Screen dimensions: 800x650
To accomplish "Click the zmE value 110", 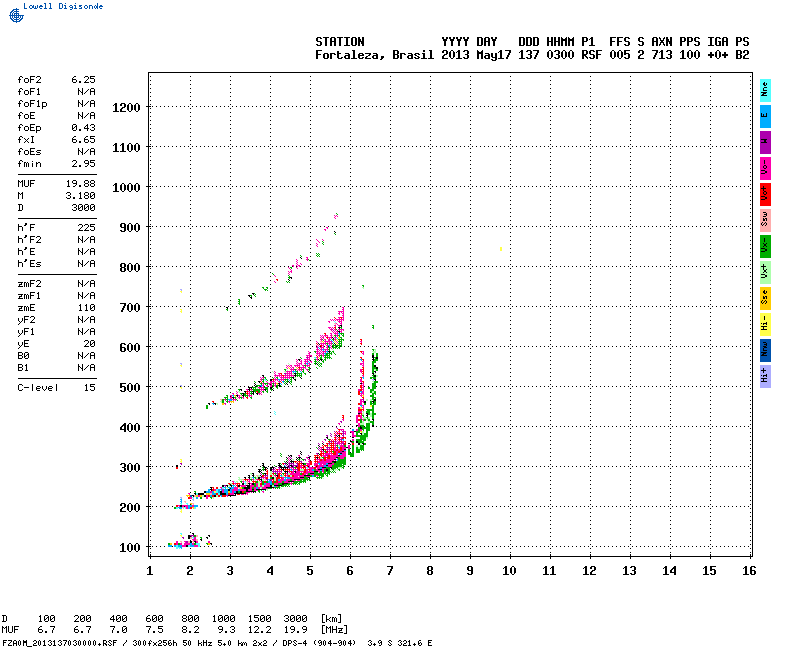I will (x=87, y=308).
